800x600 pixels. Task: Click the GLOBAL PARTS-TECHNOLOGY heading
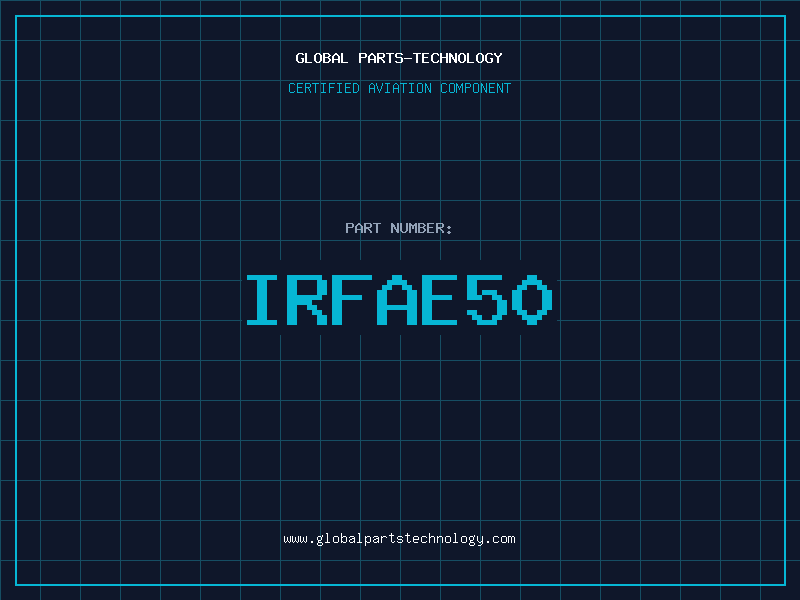(x=399, y=58)
